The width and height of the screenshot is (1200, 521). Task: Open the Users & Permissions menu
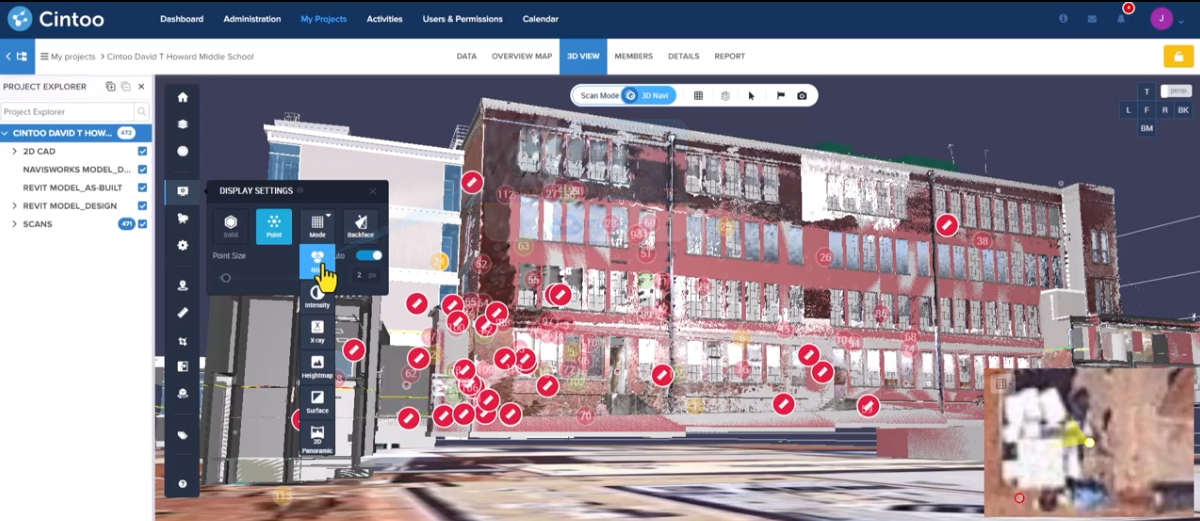[462, 19]
